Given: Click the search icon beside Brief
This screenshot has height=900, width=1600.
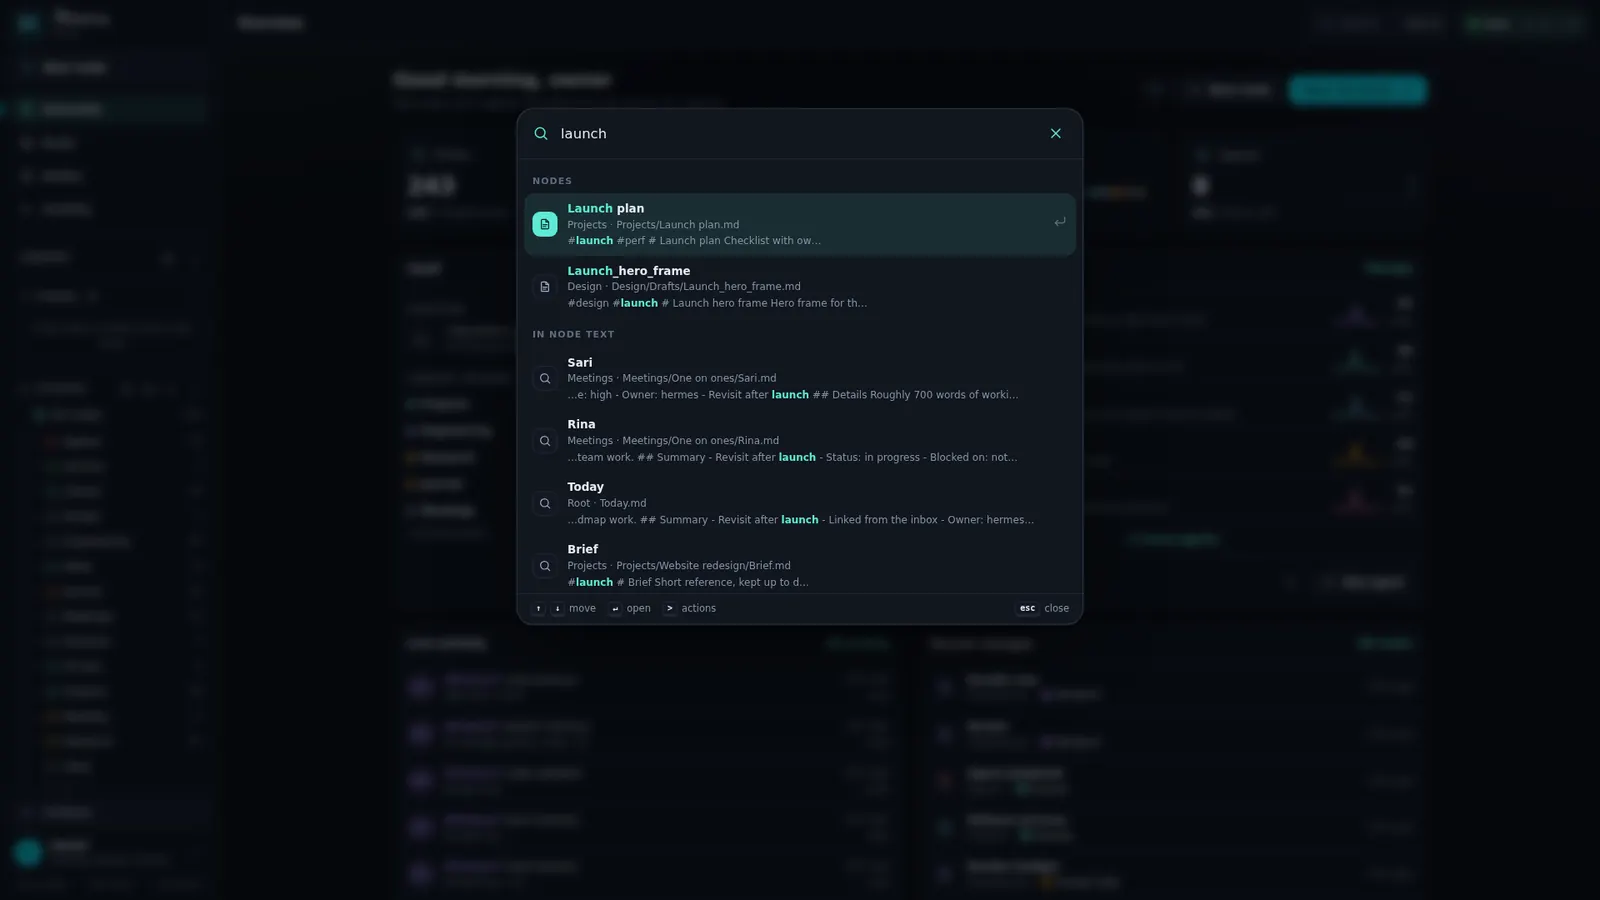Looking at the screenshot, I should pos(545,566).
